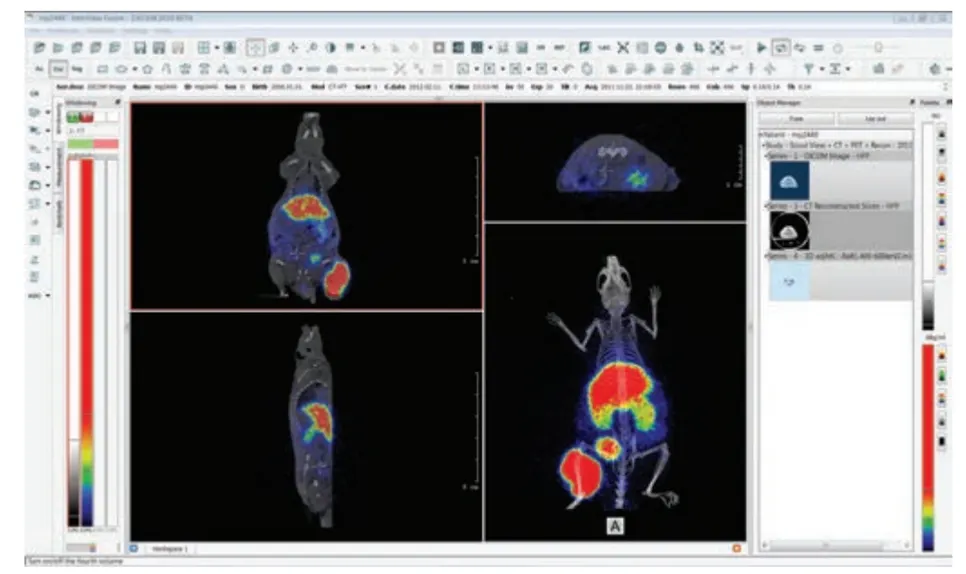This screenshot has height=574, width=966.
Task: Select the rectangle ROI drawing tool
Action: click(103, 69)
